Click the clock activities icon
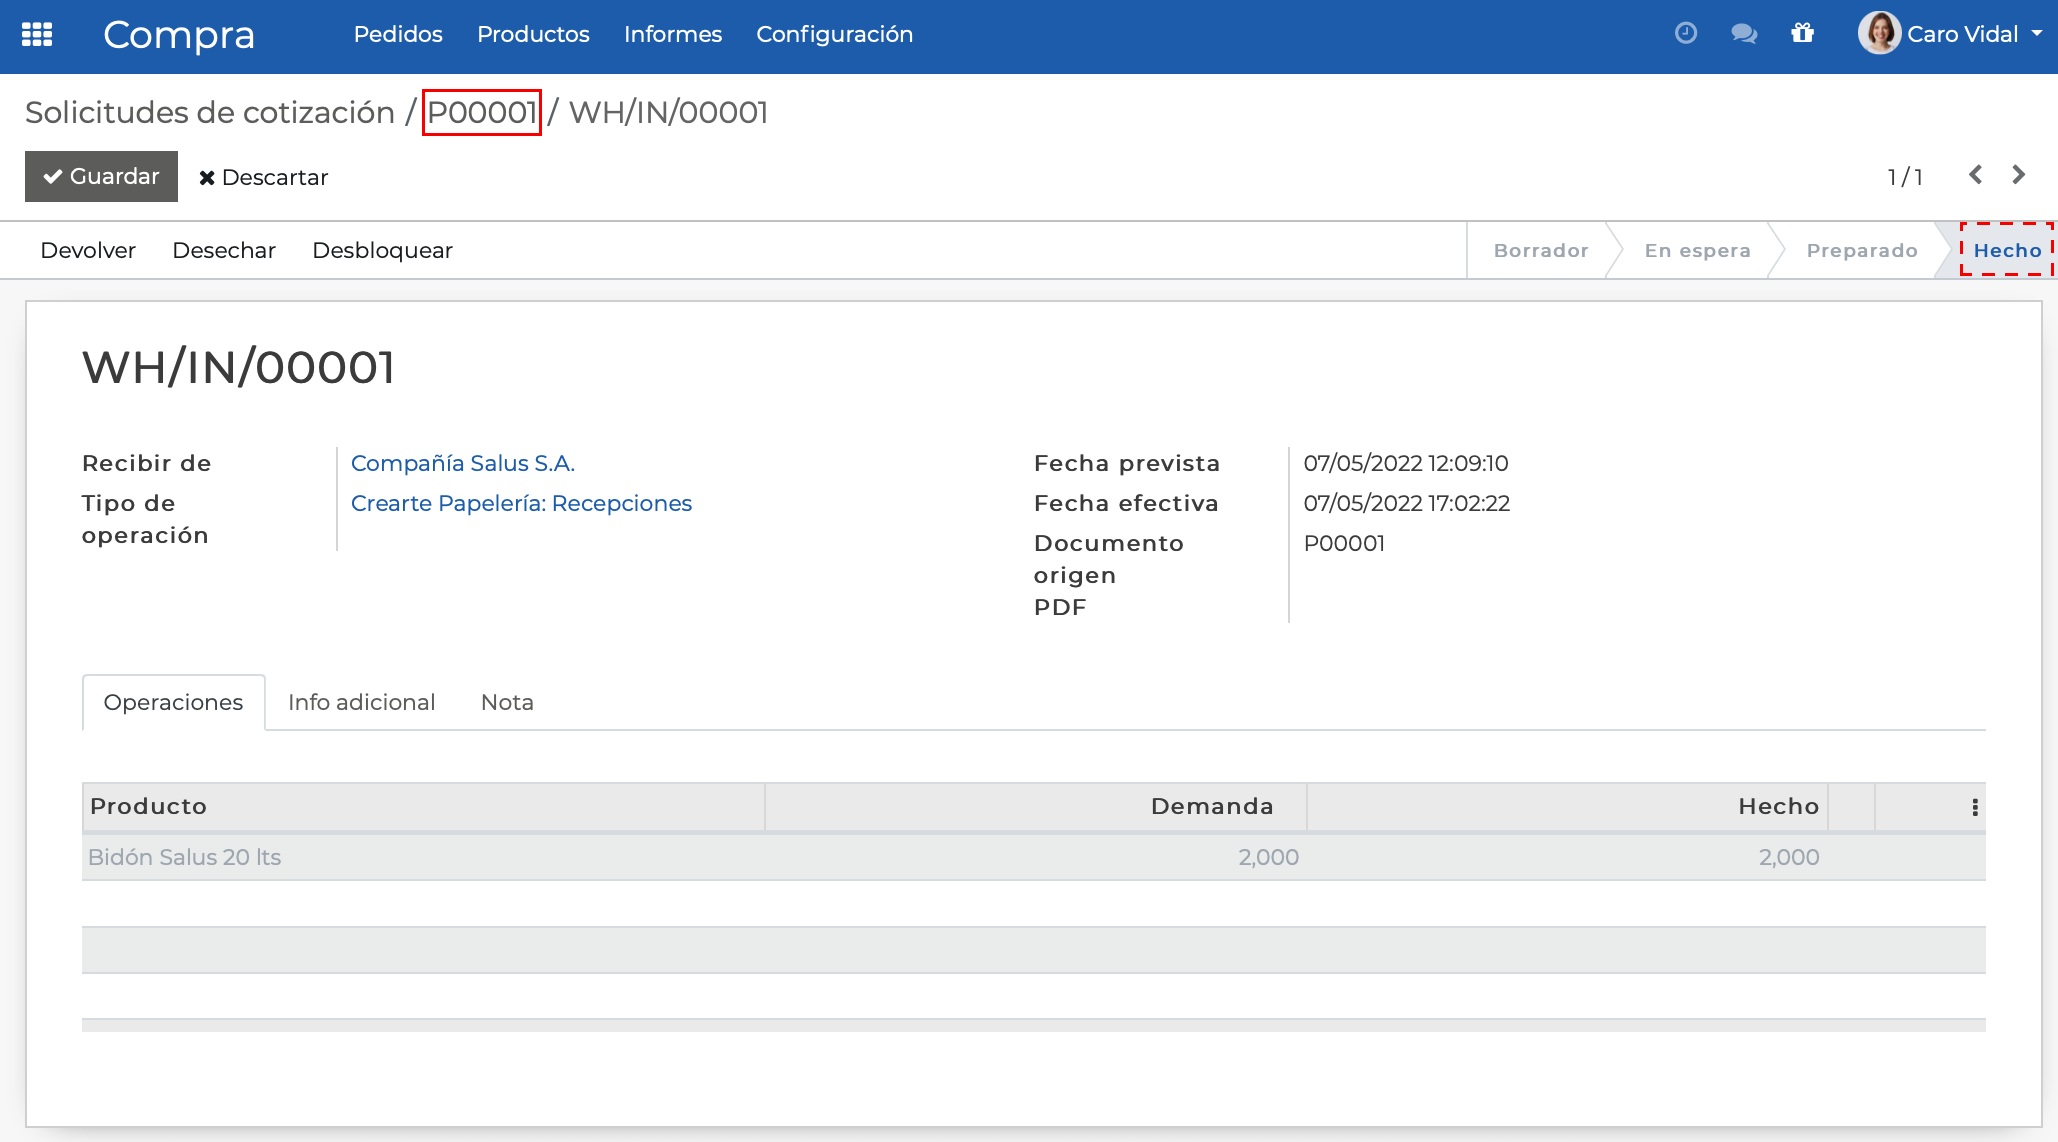Viewport: 2058px width, 1142px height. (x=1686, y=34)
